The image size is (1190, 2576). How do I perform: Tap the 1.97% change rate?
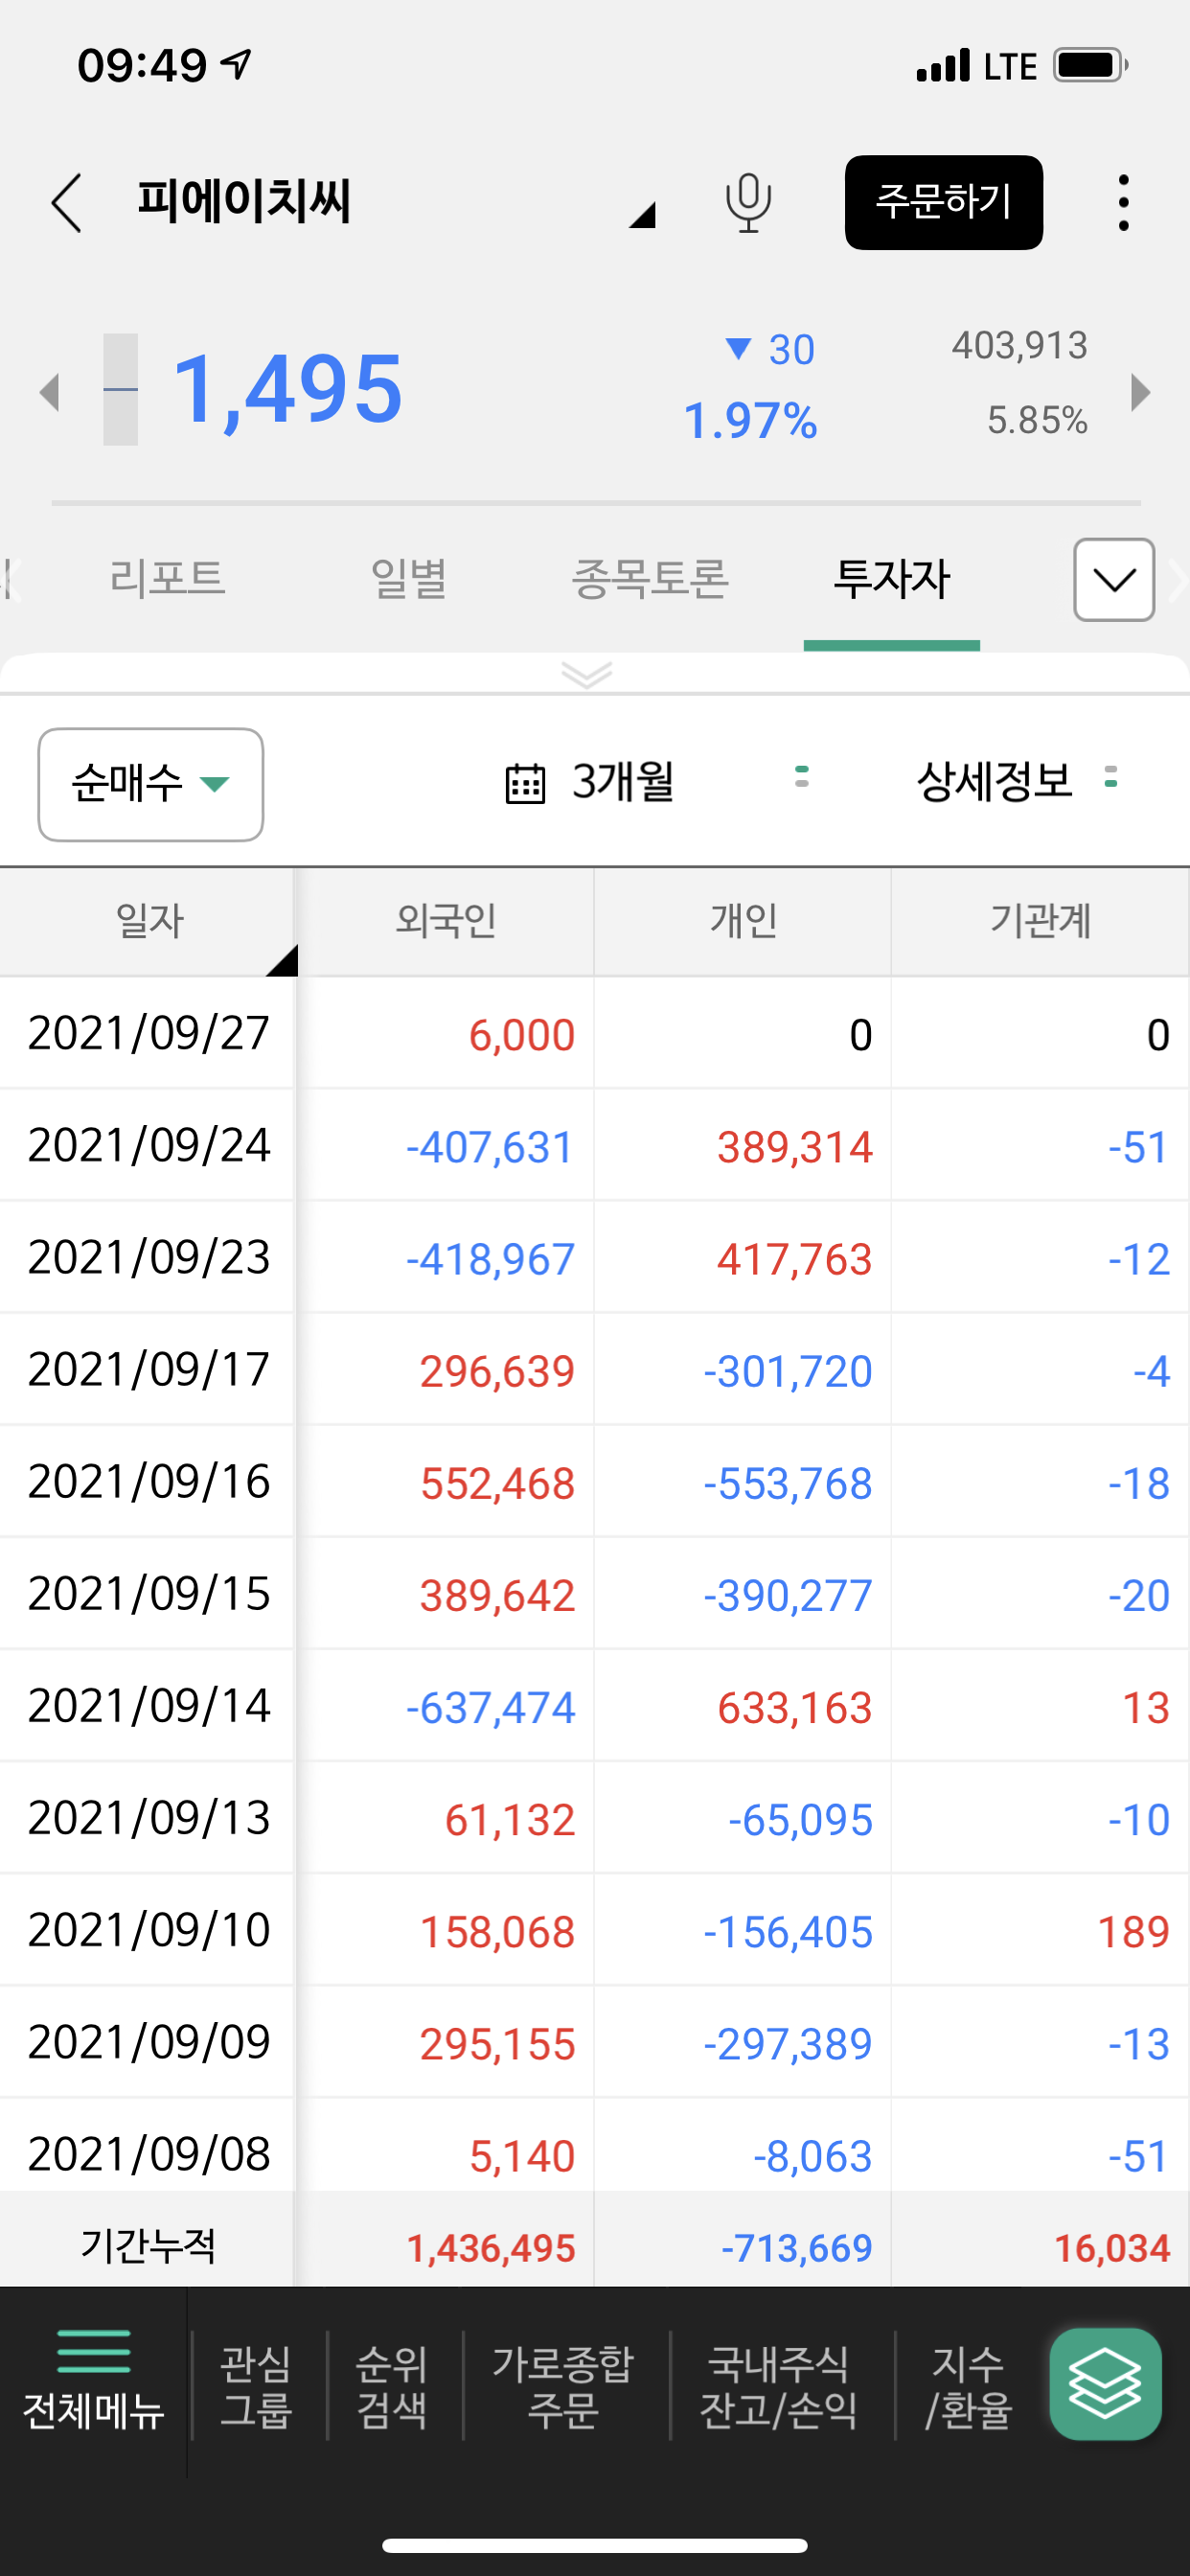(x=750, y=420)
